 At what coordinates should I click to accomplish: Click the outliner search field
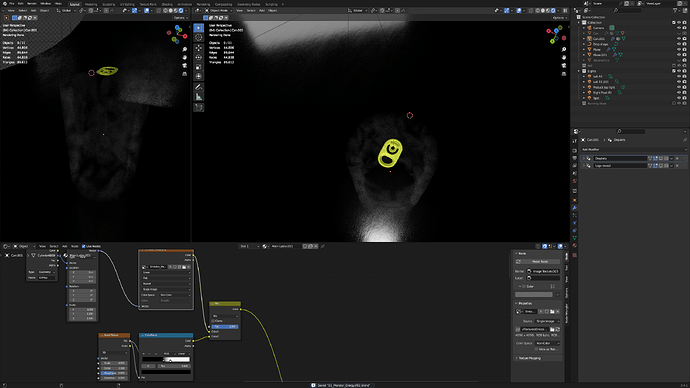coord(629,10)
